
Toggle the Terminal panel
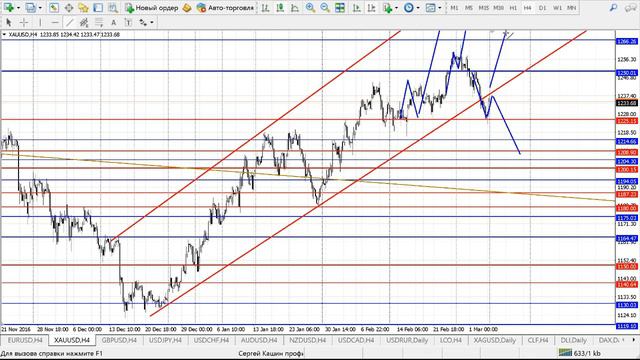pos(98,7)
